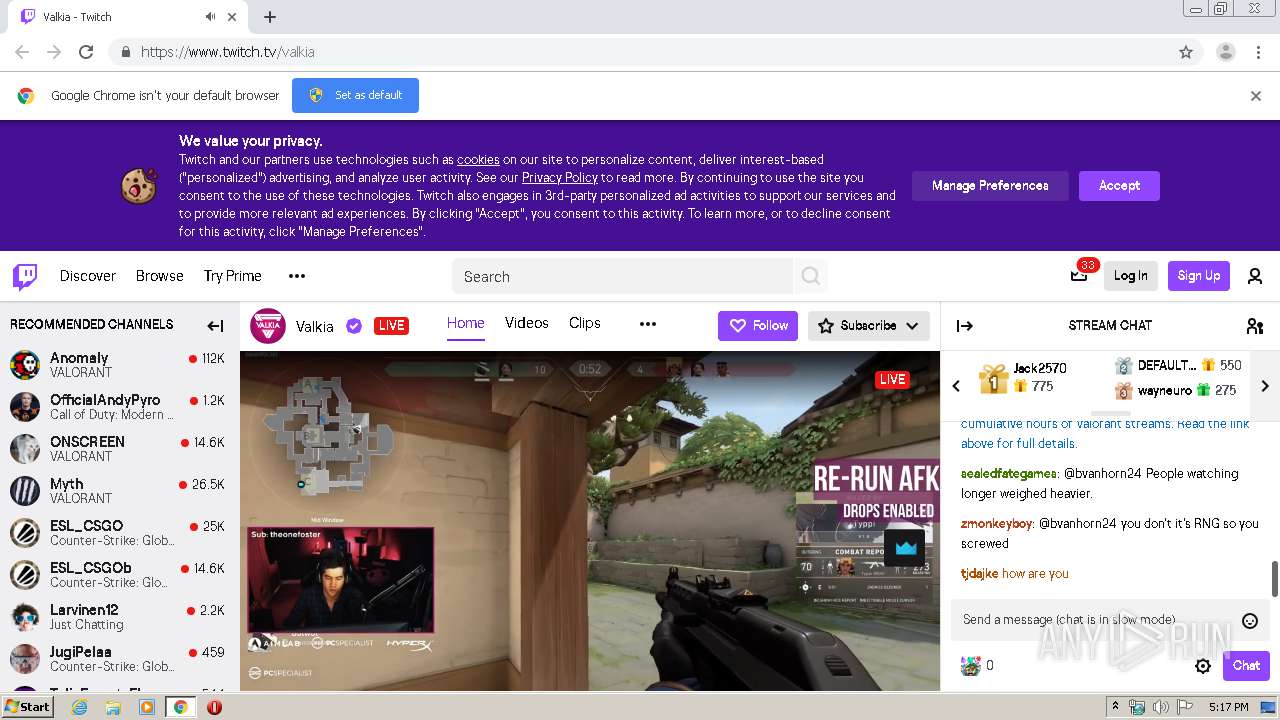Focus the Twitch search field
The width and height of the screenshot is (1280, 720).
[x=623, y=276]
